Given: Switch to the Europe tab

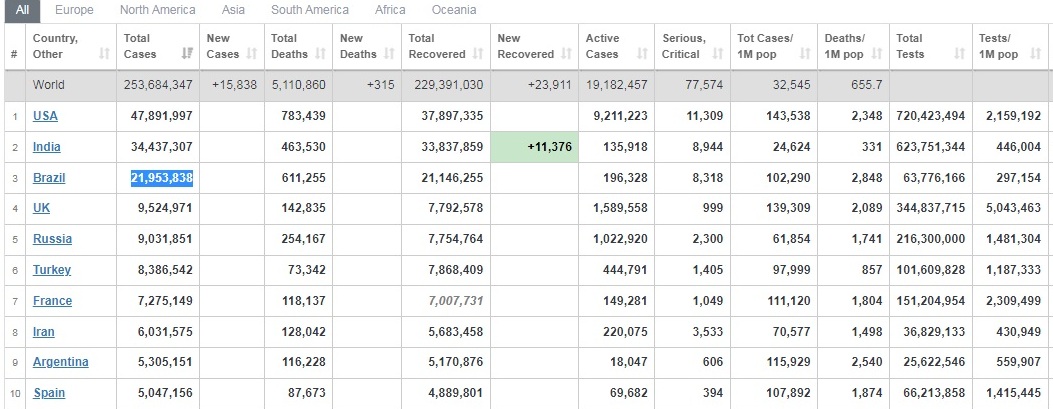Looking at the screenshot, I should pos(74,10).
